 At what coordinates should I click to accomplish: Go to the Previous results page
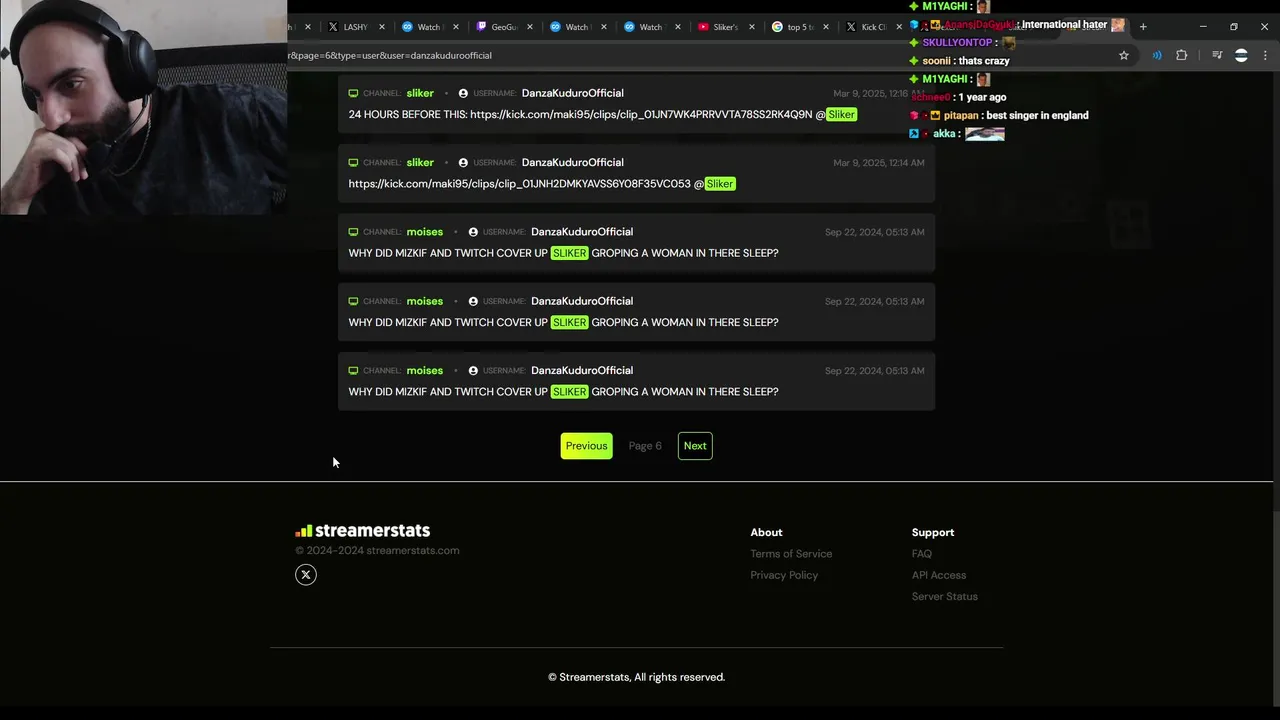pyautogui.click(x=586, y=446)
